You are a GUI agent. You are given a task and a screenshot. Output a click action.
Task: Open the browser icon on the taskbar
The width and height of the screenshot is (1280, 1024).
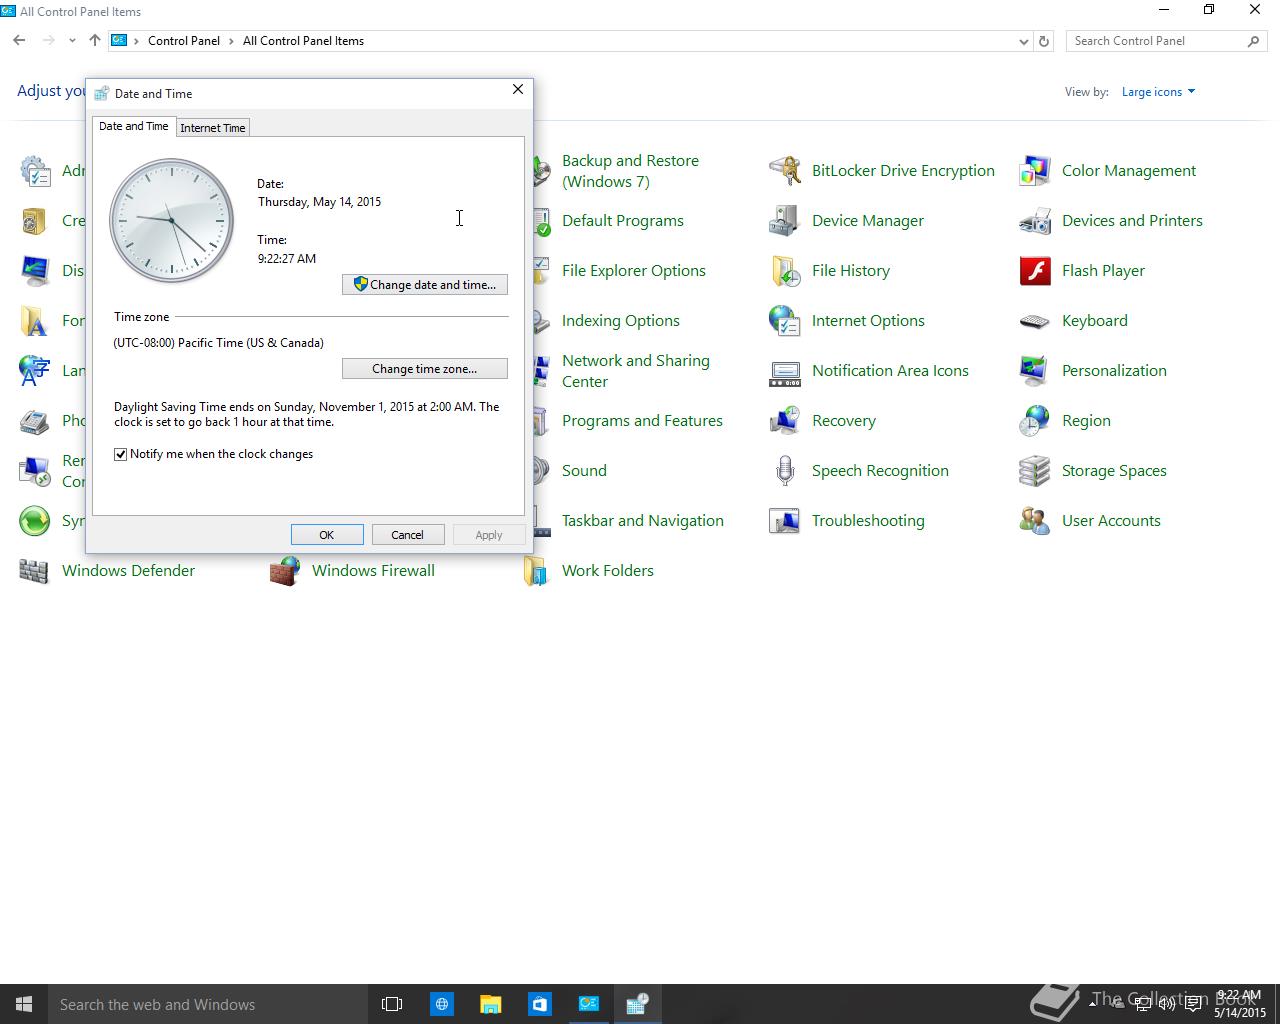(x=441, y=1004)
